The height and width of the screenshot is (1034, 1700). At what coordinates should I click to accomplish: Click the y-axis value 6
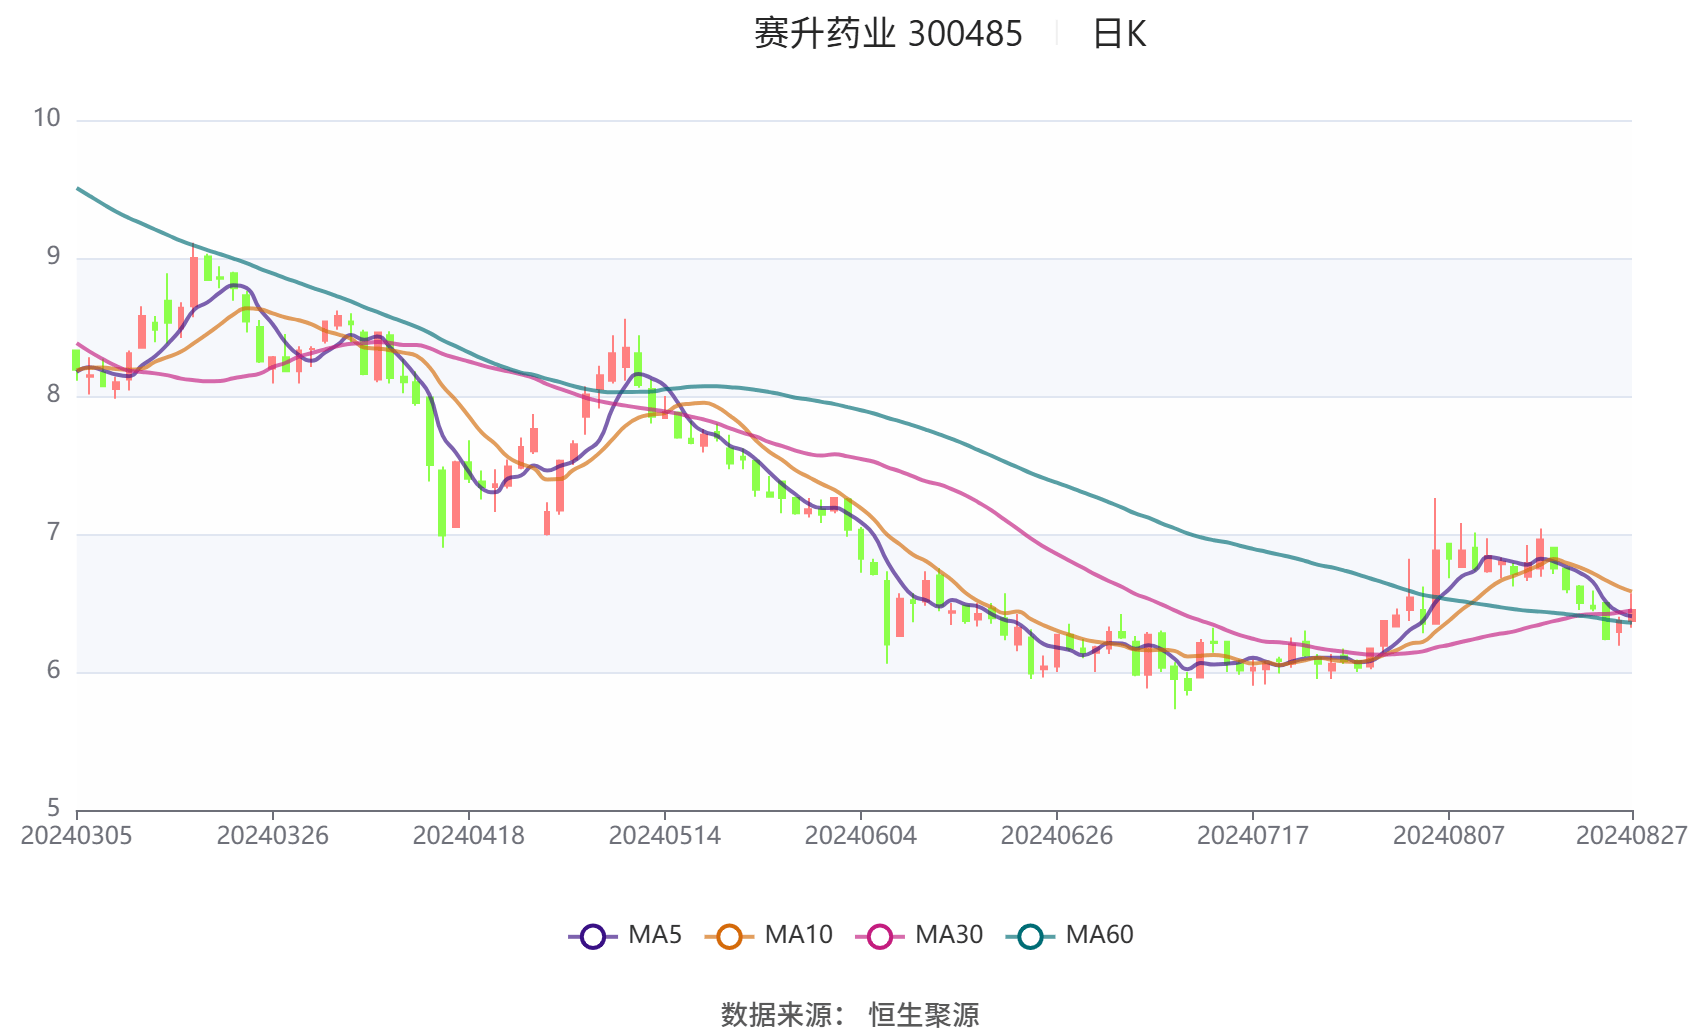(54, 670)
